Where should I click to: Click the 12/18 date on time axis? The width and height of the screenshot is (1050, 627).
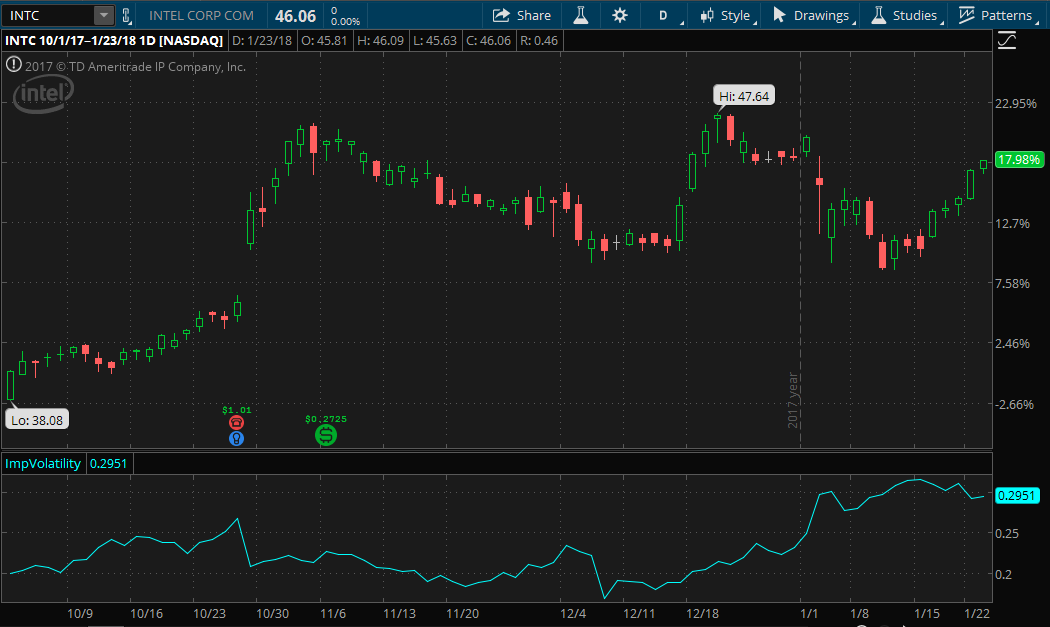point(702,614)
